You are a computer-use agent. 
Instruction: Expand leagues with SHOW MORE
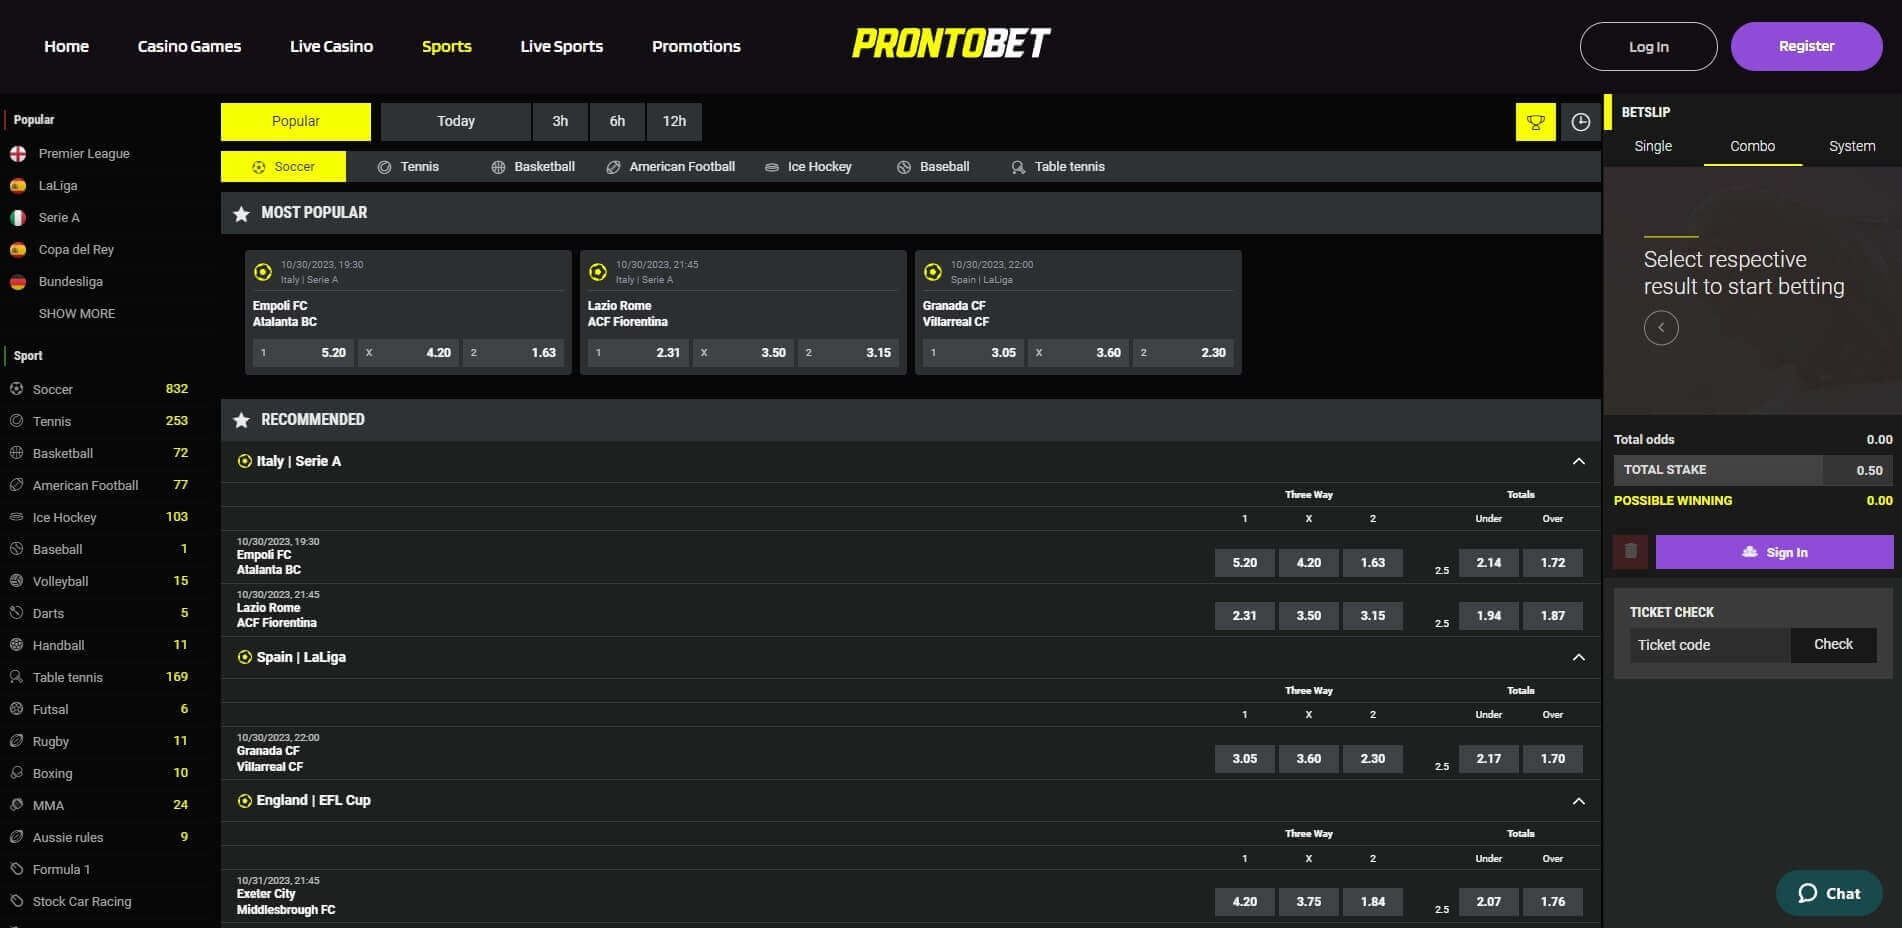click(75, 313)
